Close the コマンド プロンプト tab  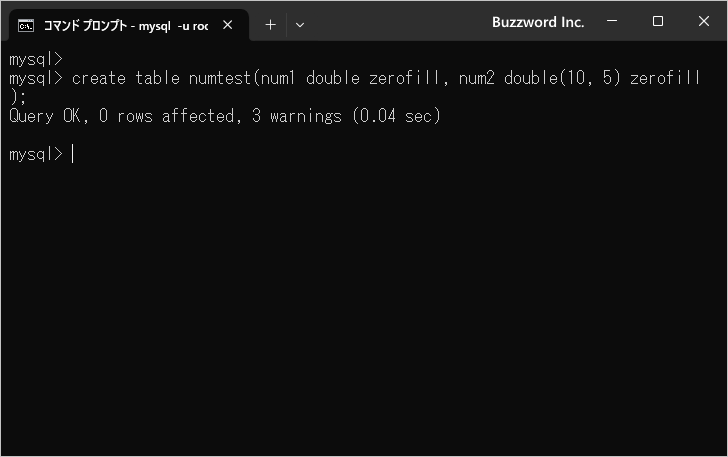point(228,25)
